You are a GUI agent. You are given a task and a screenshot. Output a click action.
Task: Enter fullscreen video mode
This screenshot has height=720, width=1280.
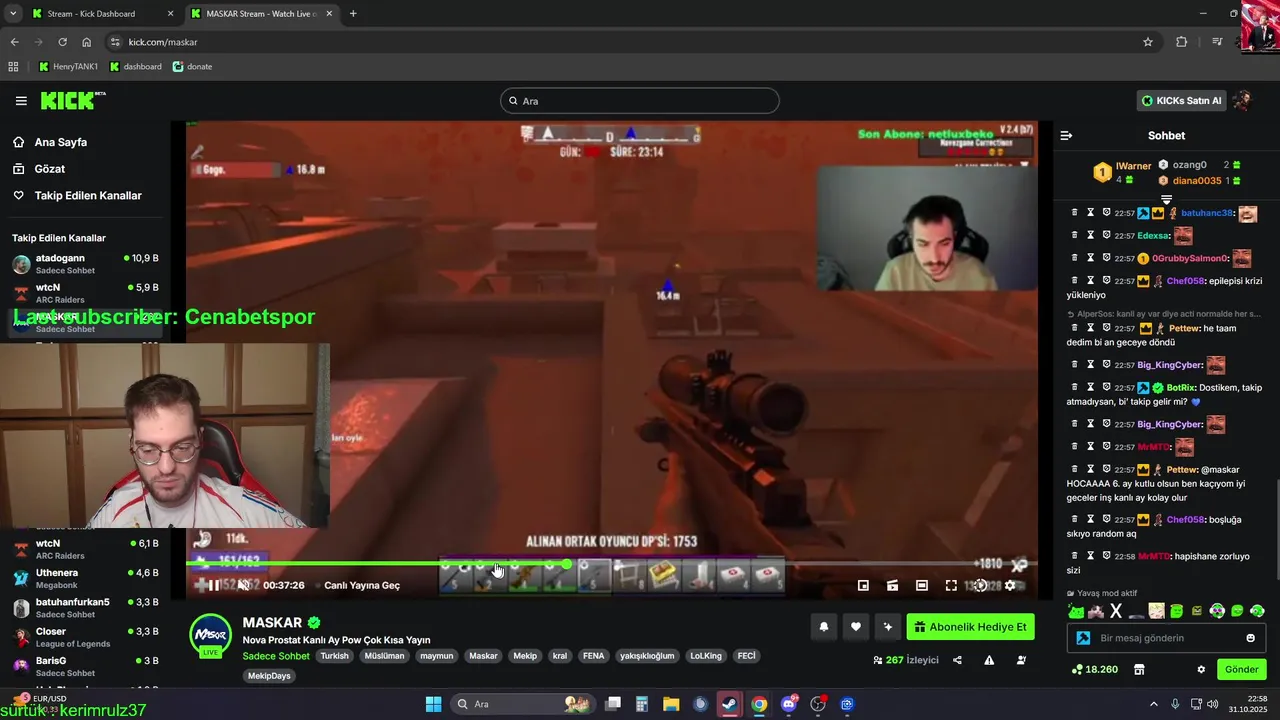click(951, 585)
